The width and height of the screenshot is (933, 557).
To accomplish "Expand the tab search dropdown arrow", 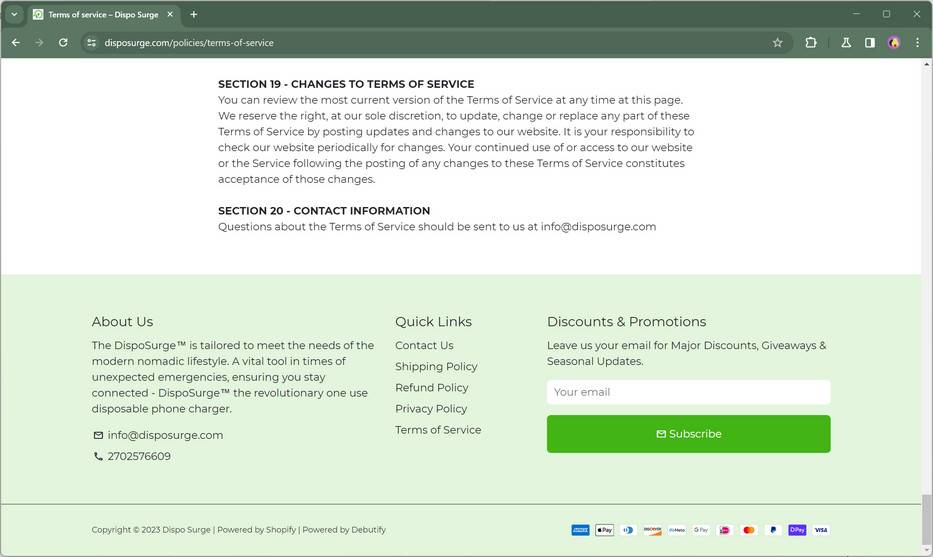I will pyautogui.click(x=14, y=14).
